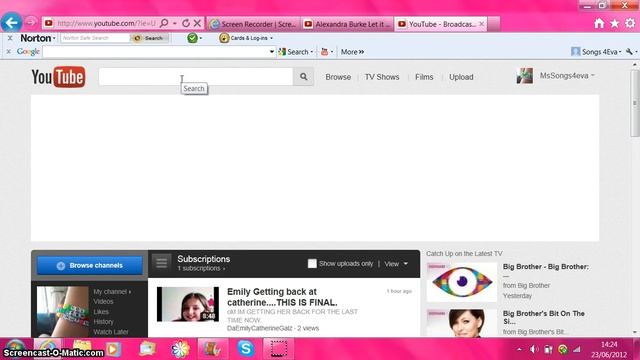The height and width of the screenshot is (360, 640).
Task: Click the Upload link
Action: pos(461,77)
